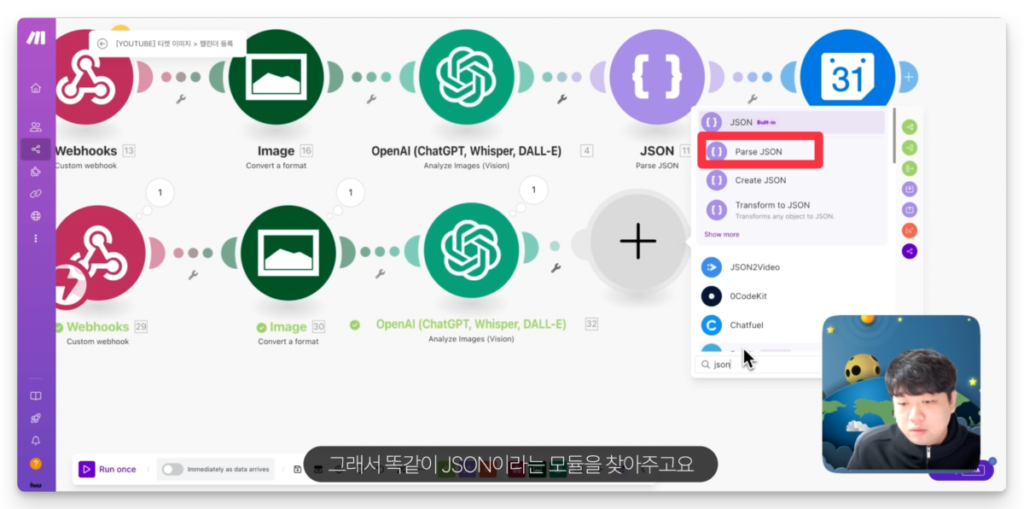The image size is (1024, 509).
Task: Open the Team icon in the sidebar
Action: tap(36, 127)
